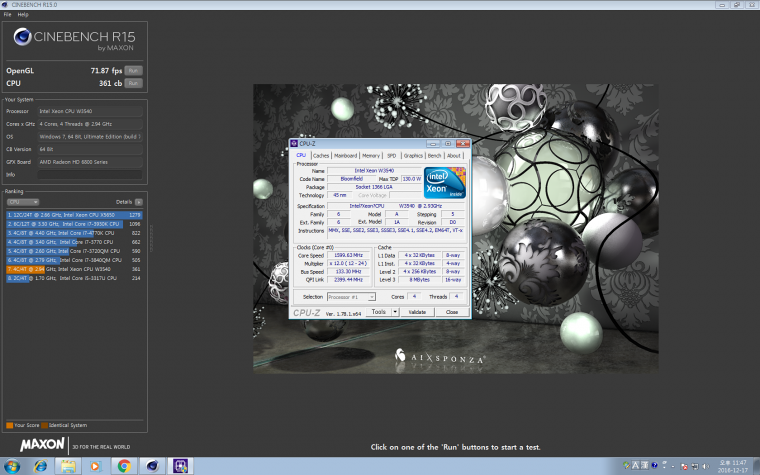Click the volume speaker tray icon
The width and height of the screenshot is (760, 475).
click(705, 466)
